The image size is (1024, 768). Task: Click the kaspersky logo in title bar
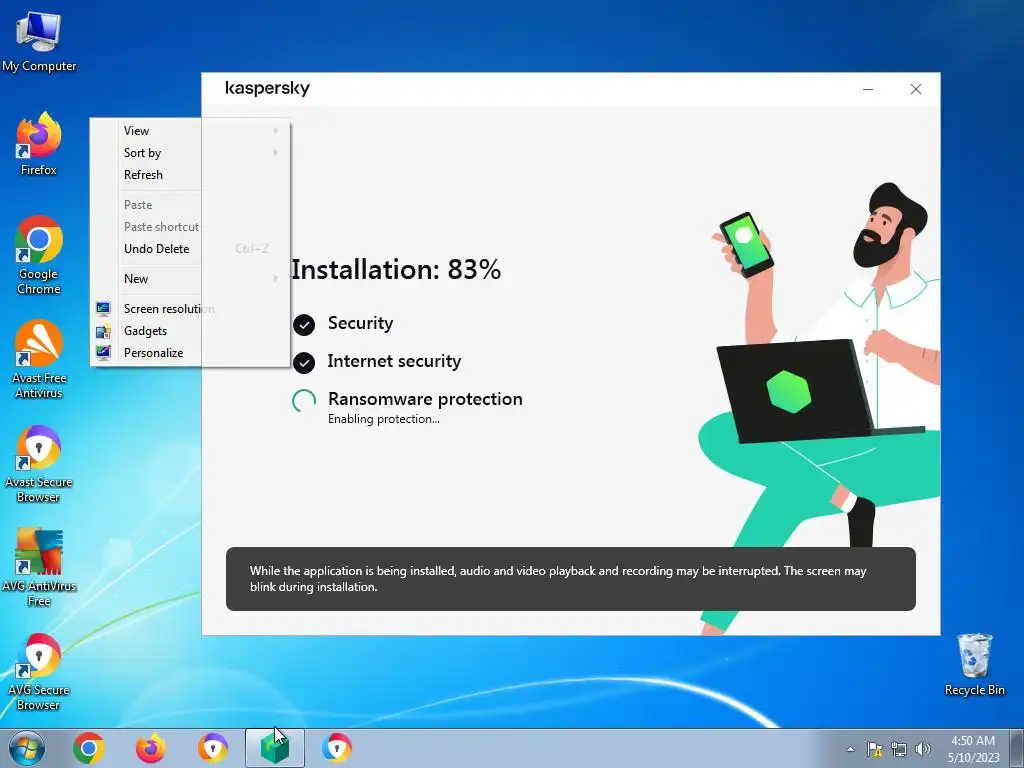pyautogui.click(x=267, y=88)
